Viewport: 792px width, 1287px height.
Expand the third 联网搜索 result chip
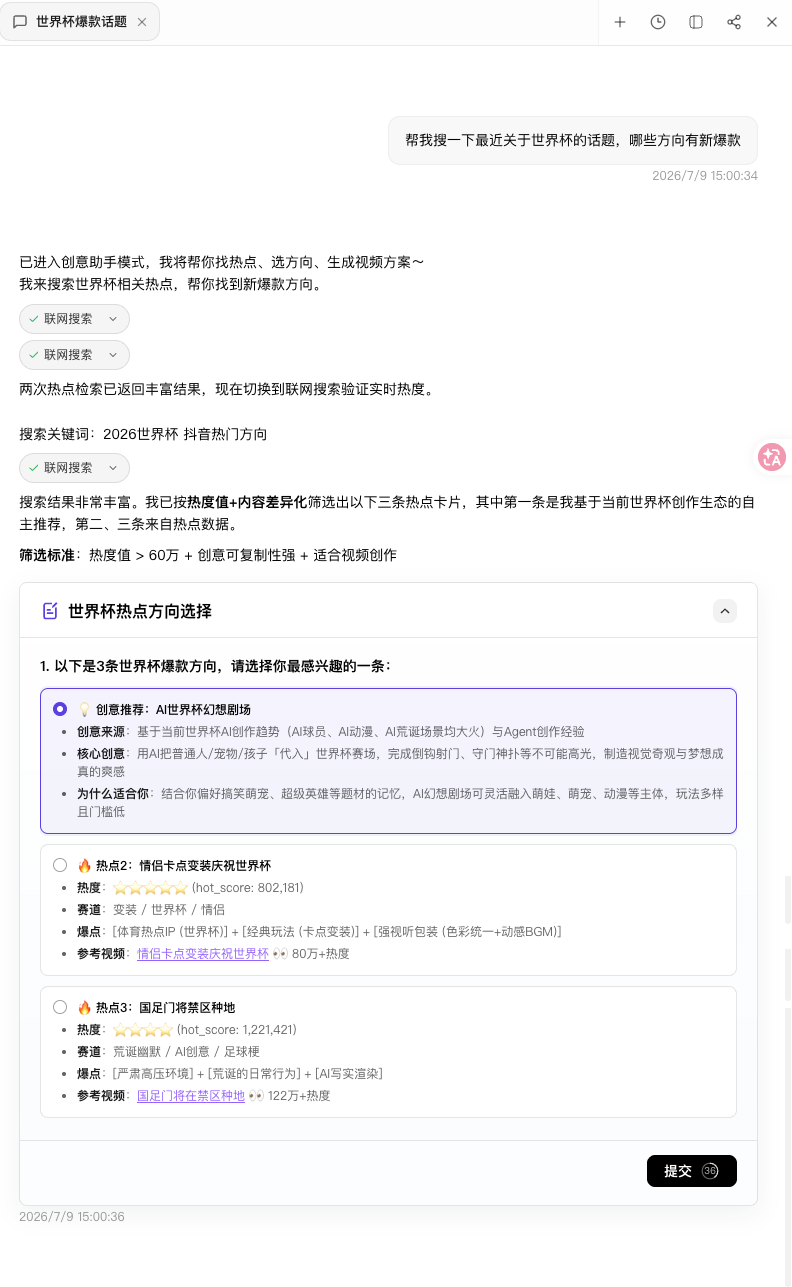pyautogui.click(x=75, y=468)
